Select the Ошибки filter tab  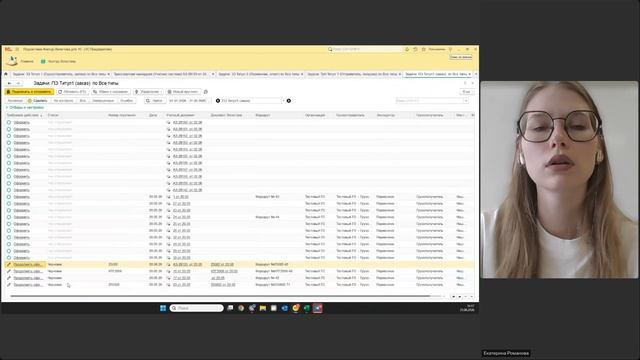[x=127, y=100]
